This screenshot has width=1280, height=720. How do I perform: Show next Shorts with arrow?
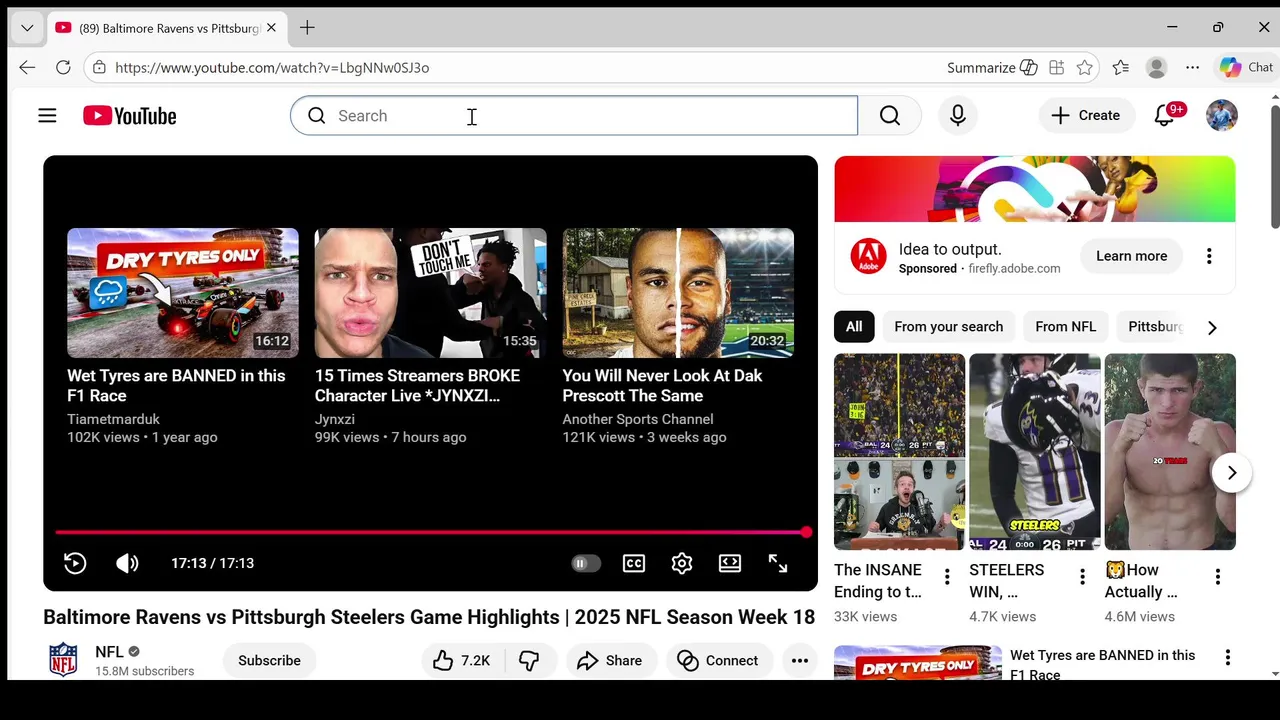tap(1232, 473)
